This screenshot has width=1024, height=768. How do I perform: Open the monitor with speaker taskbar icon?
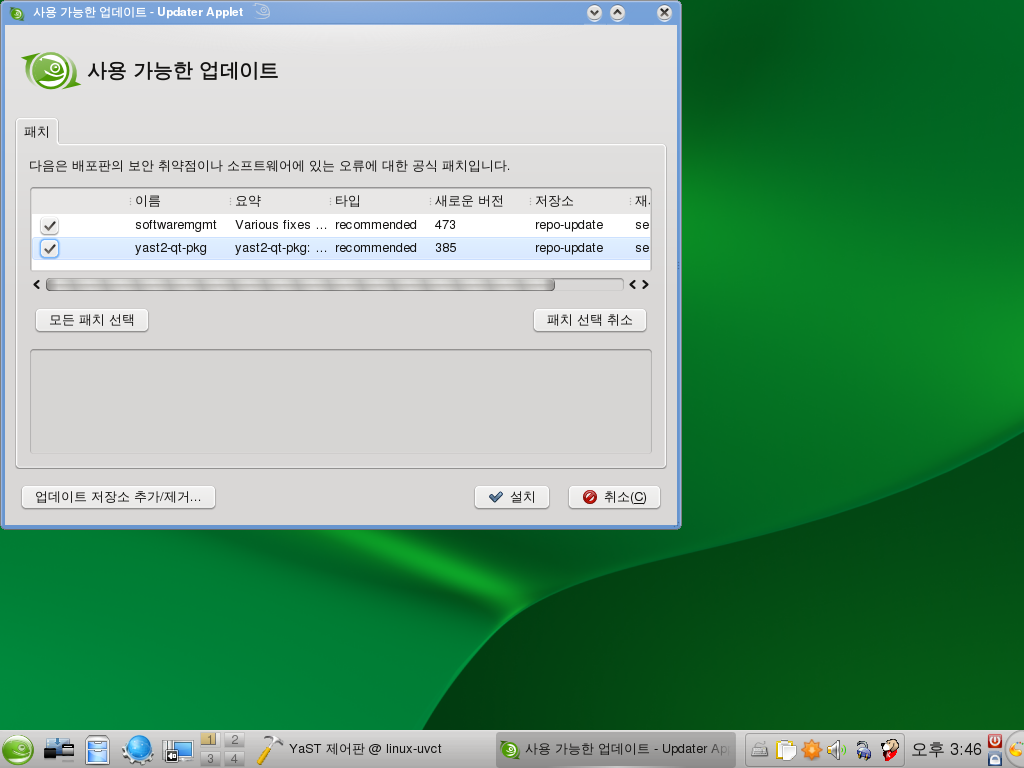click(177, 750)
